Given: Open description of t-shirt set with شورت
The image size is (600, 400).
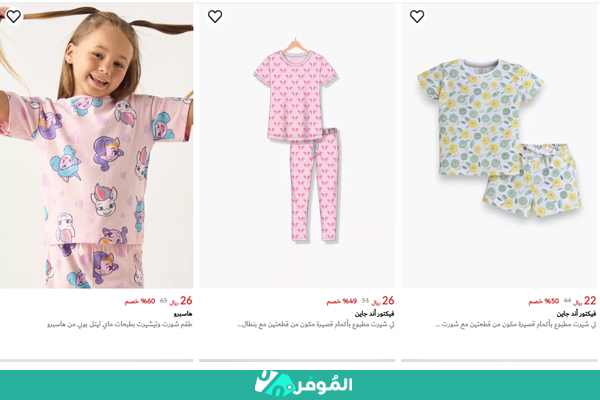Looking at the screenshot, I should (x=516, y=325).
